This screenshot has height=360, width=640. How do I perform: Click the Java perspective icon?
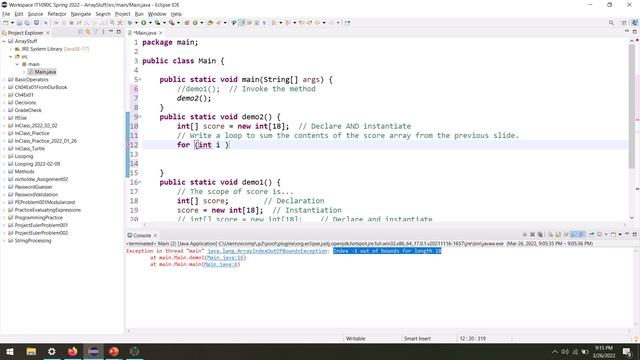[634, 23]
